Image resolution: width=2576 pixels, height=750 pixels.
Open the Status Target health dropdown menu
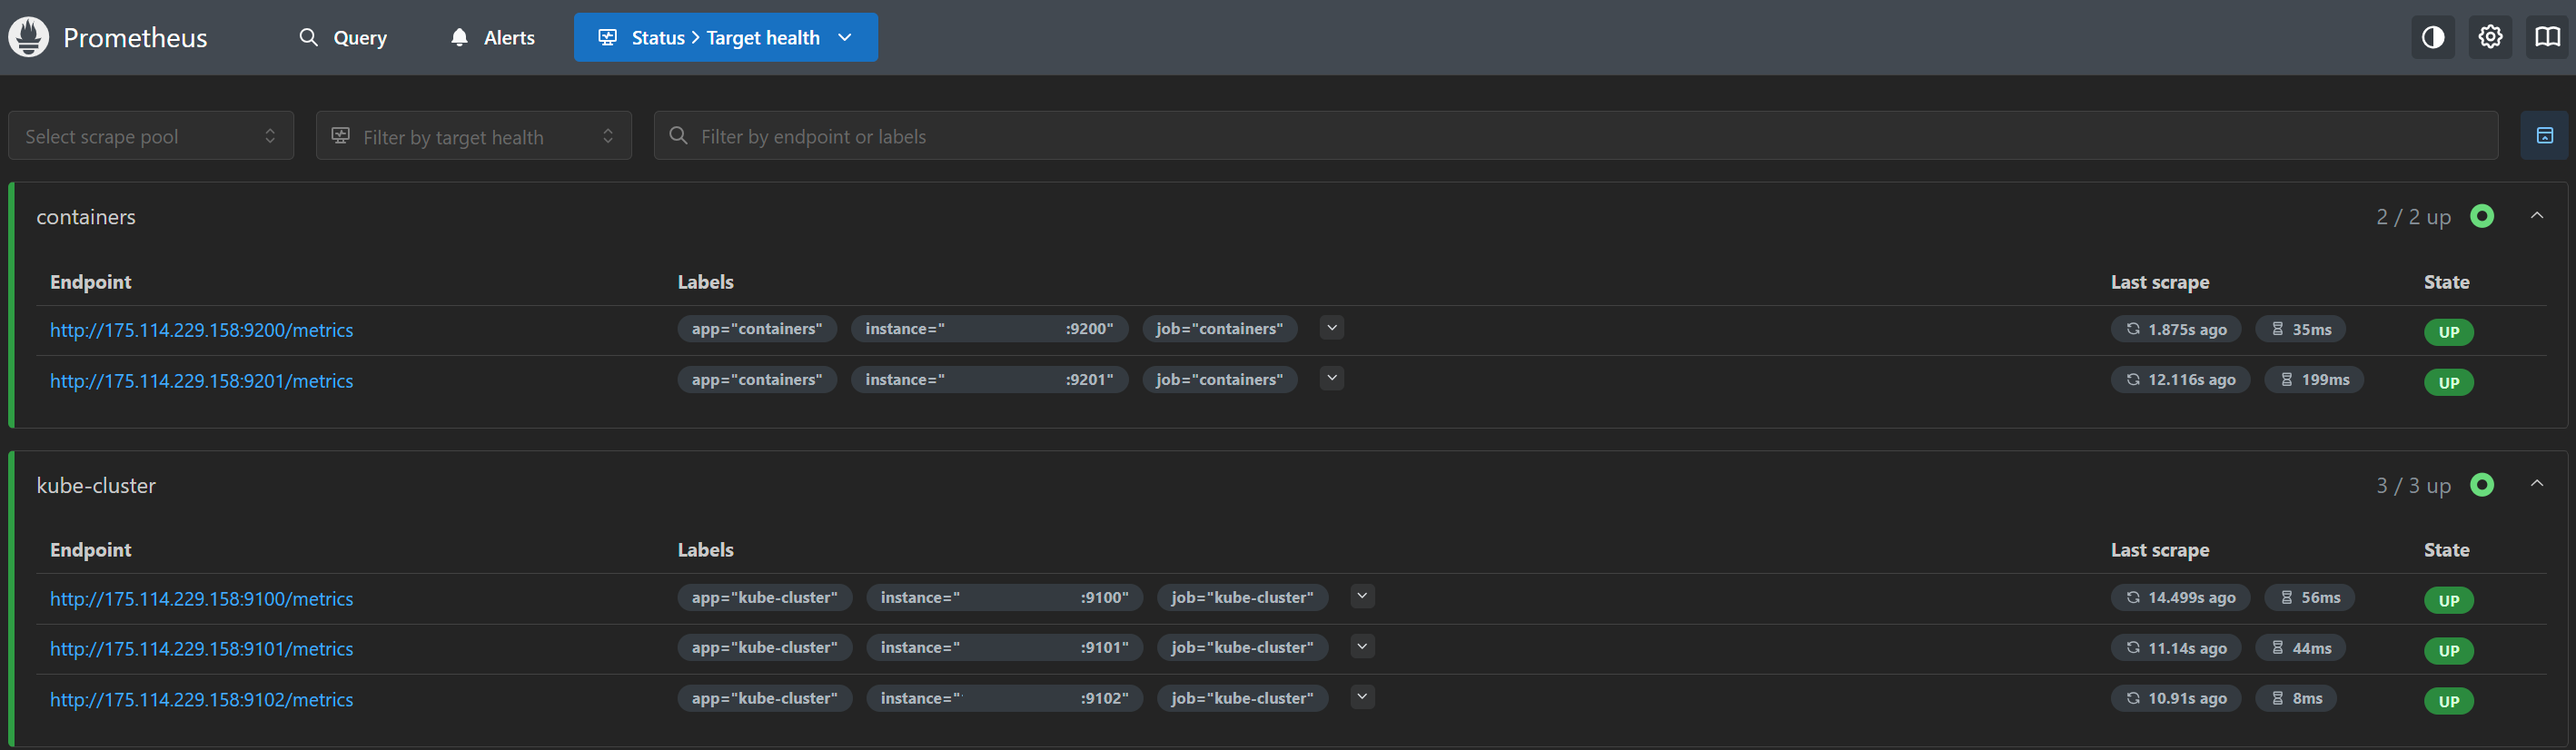(x=725, y=38)
